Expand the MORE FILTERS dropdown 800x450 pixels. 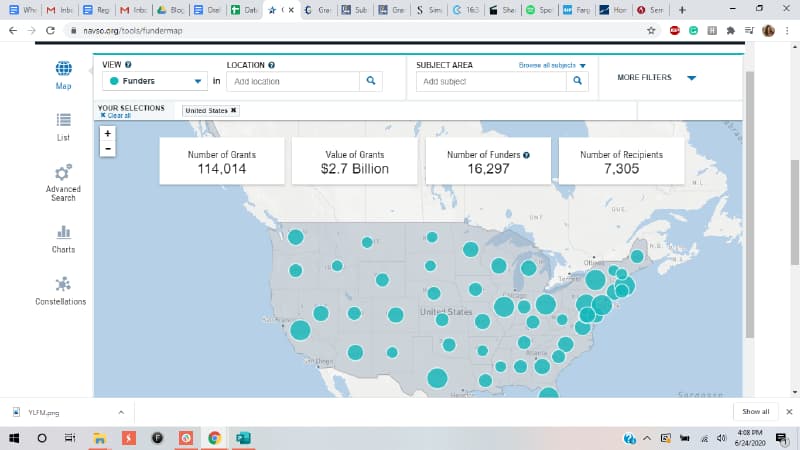(657, 78)
